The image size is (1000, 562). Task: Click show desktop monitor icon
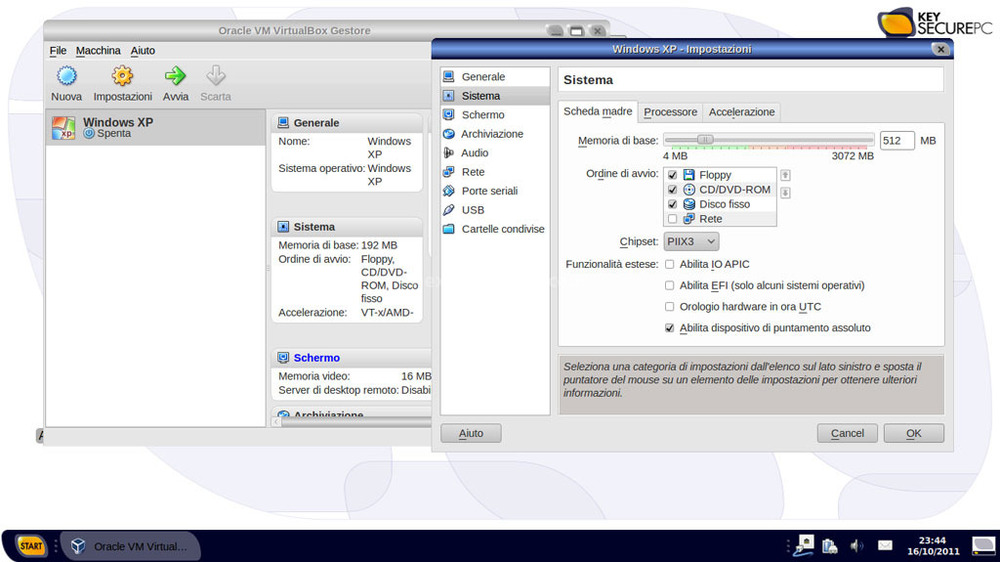coord(983,545)
